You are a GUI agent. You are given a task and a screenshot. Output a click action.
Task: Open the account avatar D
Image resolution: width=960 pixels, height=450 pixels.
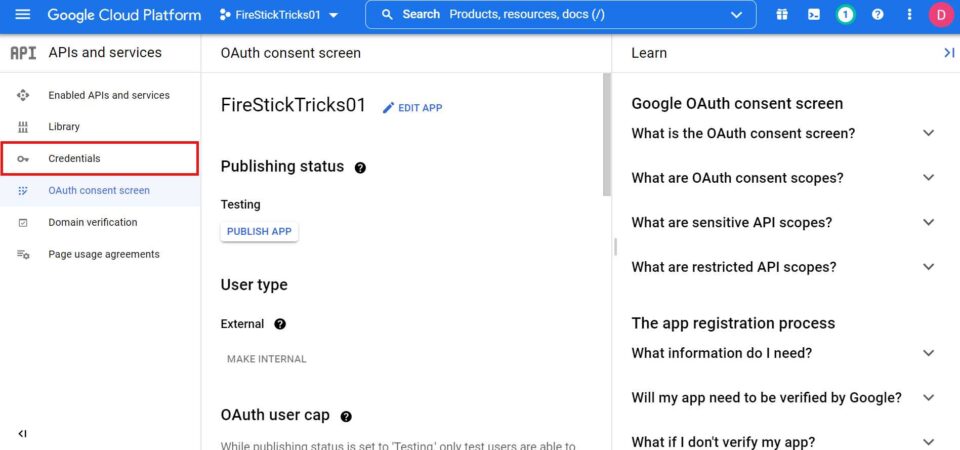[941, 15]
